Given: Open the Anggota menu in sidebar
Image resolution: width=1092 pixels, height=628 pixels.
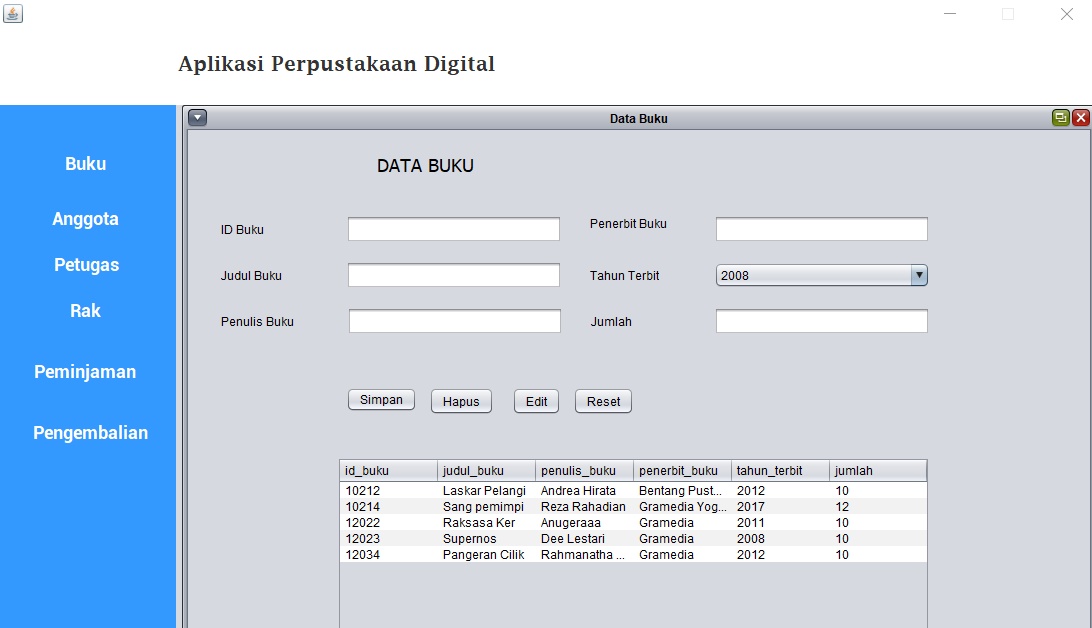Looking at the screenshot, I should (86, 219).
